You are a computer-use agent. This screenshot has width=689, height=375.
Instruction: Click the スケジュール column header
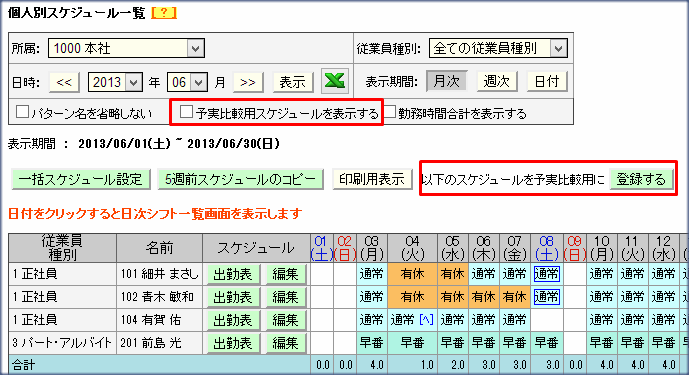[256, 248]
